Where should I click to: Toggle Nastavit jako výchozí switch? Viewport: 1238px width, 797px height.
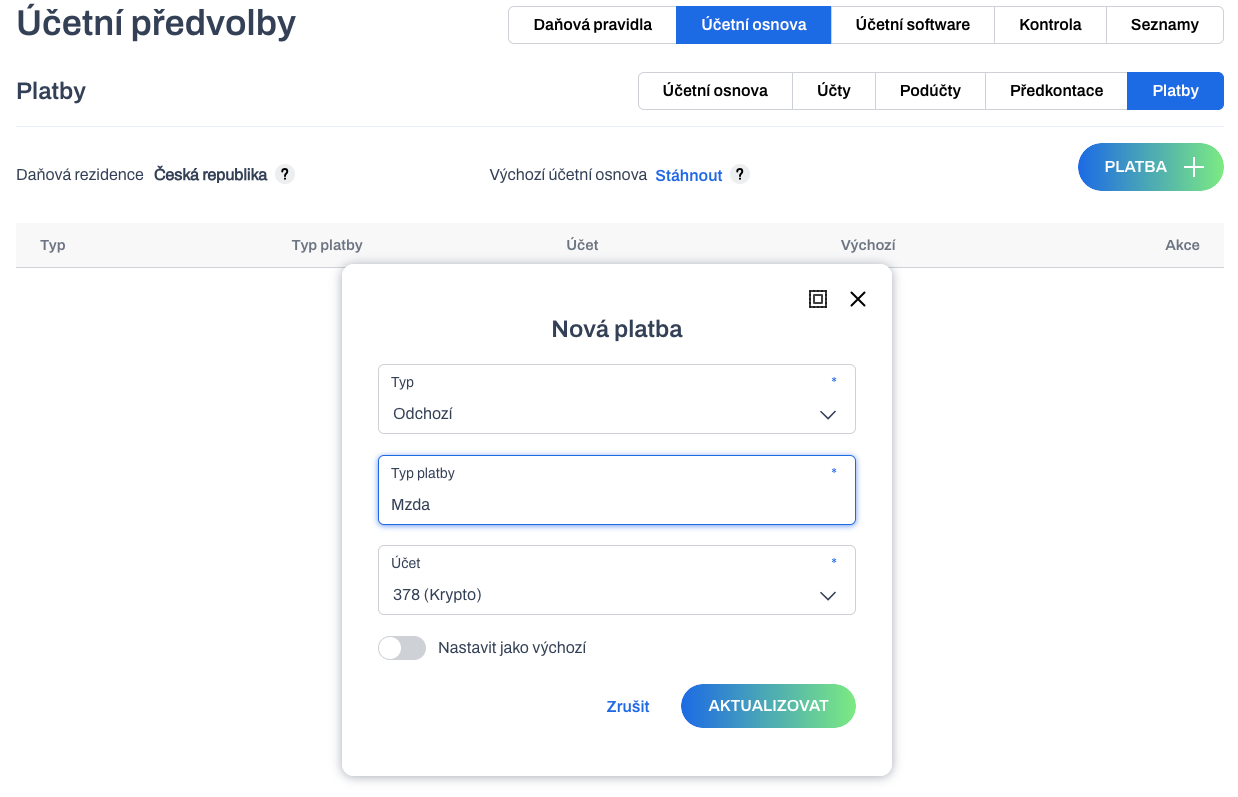402,648
